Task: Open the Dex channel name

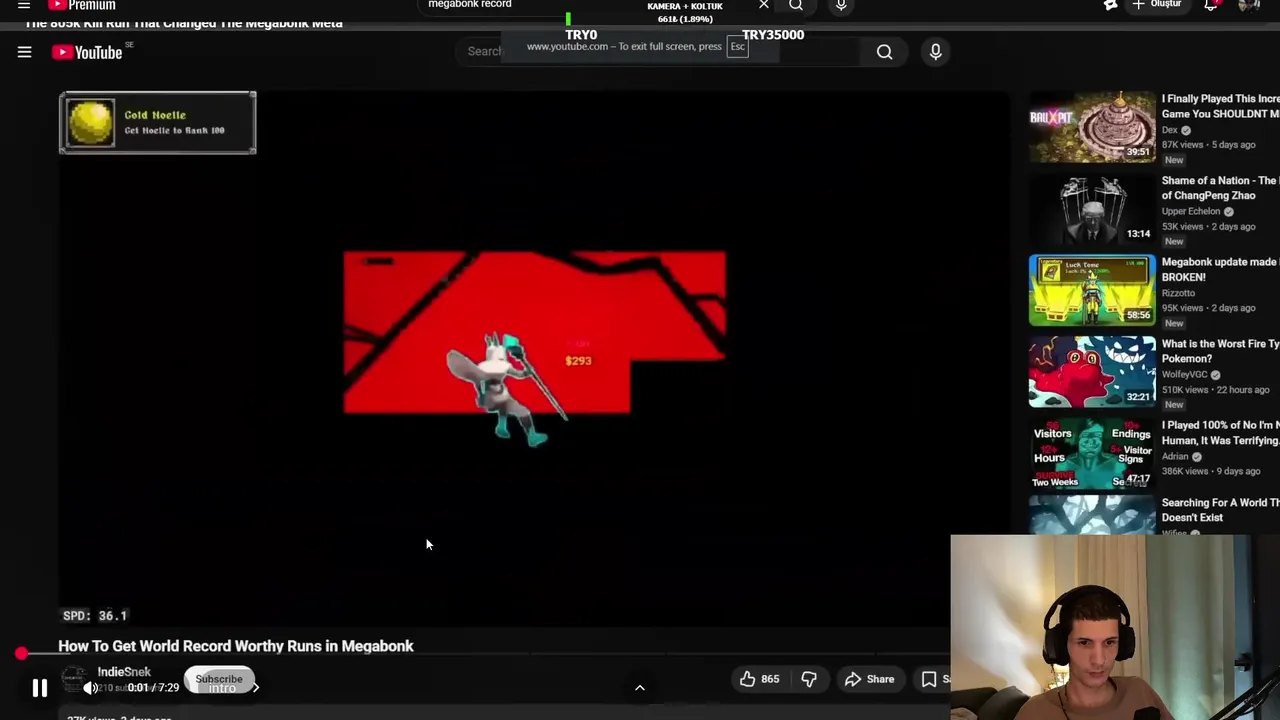Action: point(1170,130)
